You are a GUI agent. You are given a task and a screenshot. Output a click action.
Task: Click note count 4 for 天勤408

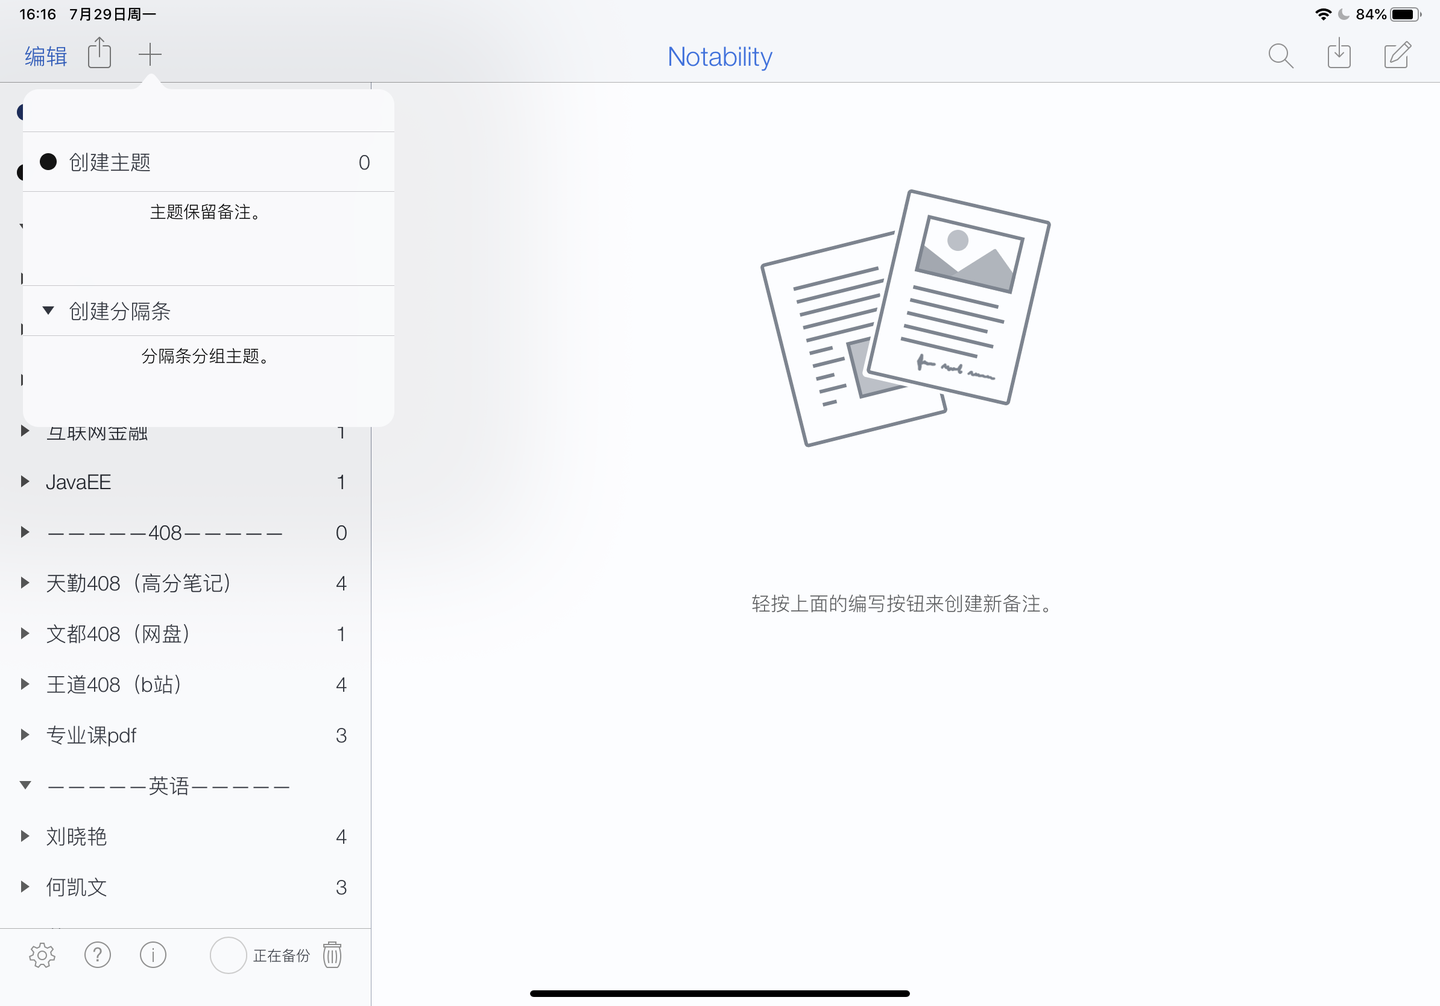point(341,583)
